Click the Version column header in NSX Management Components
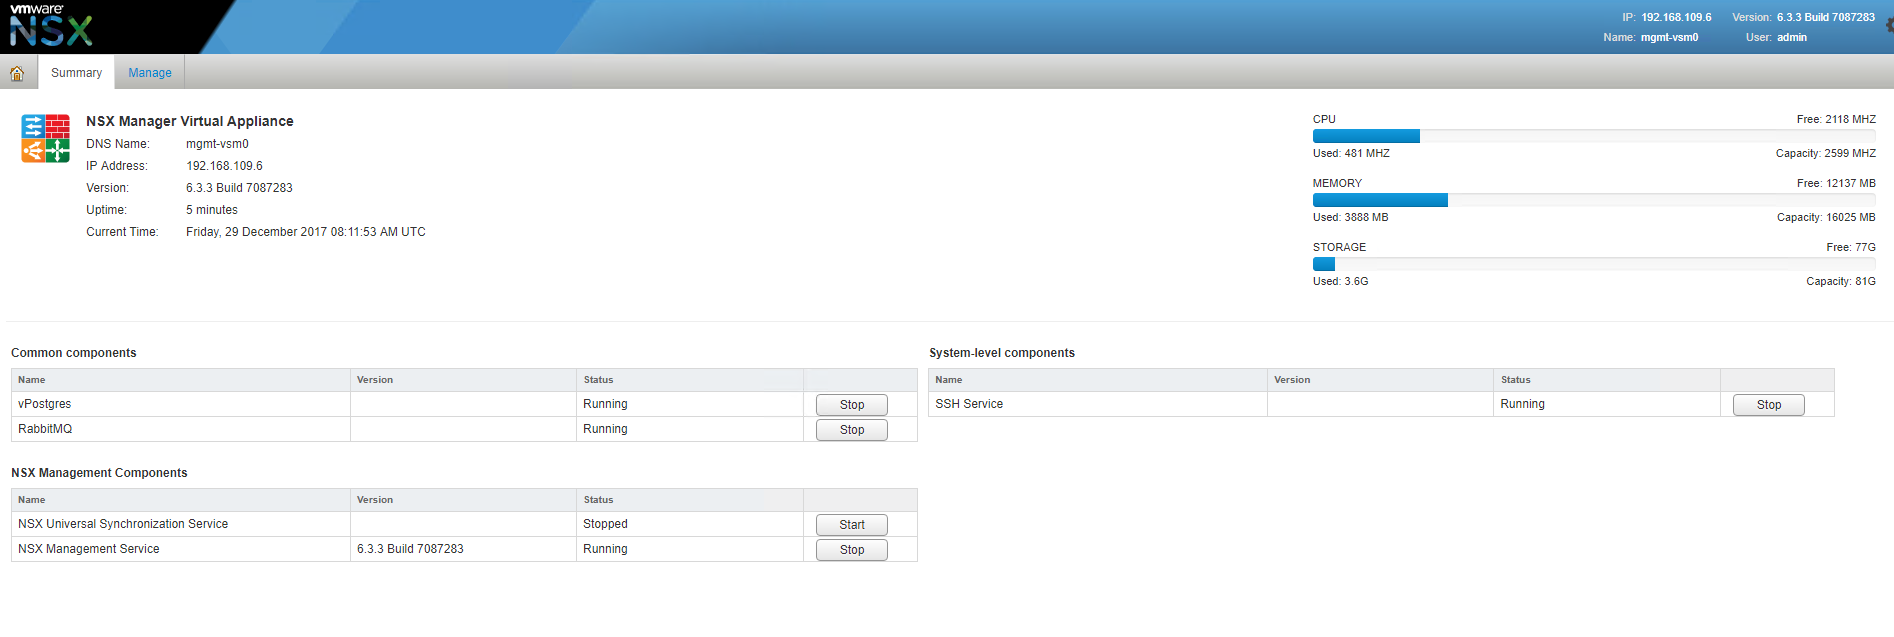The image size is (1894, 637). [x=375, y=500]
